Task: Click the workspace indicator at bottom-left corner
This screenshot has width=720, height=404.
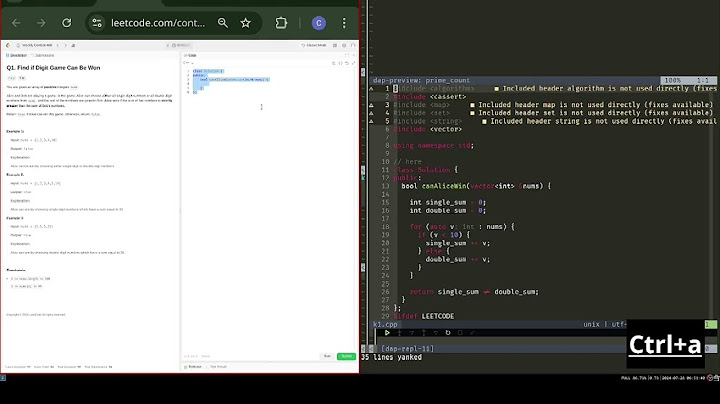Action: pos(3,378)
